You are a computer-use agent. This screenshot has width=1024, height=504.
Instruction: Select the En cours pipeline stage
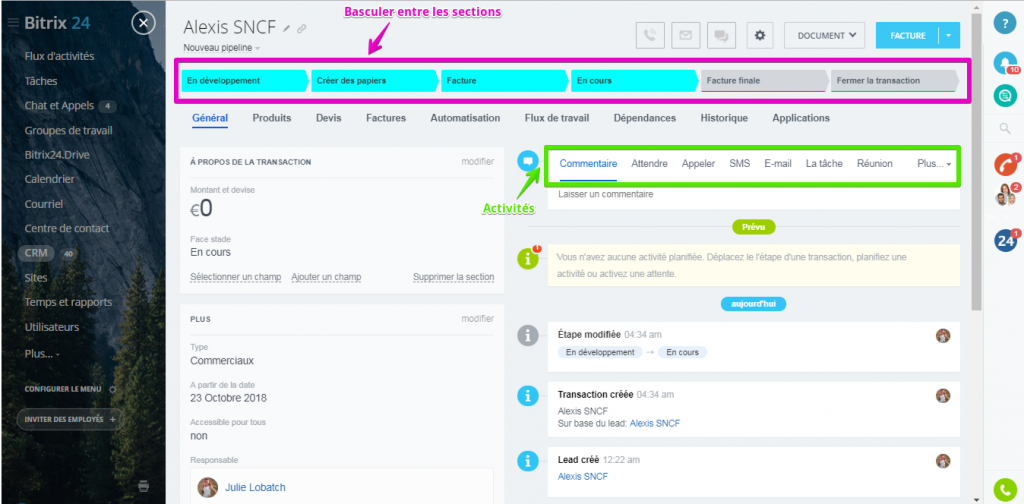634,81
